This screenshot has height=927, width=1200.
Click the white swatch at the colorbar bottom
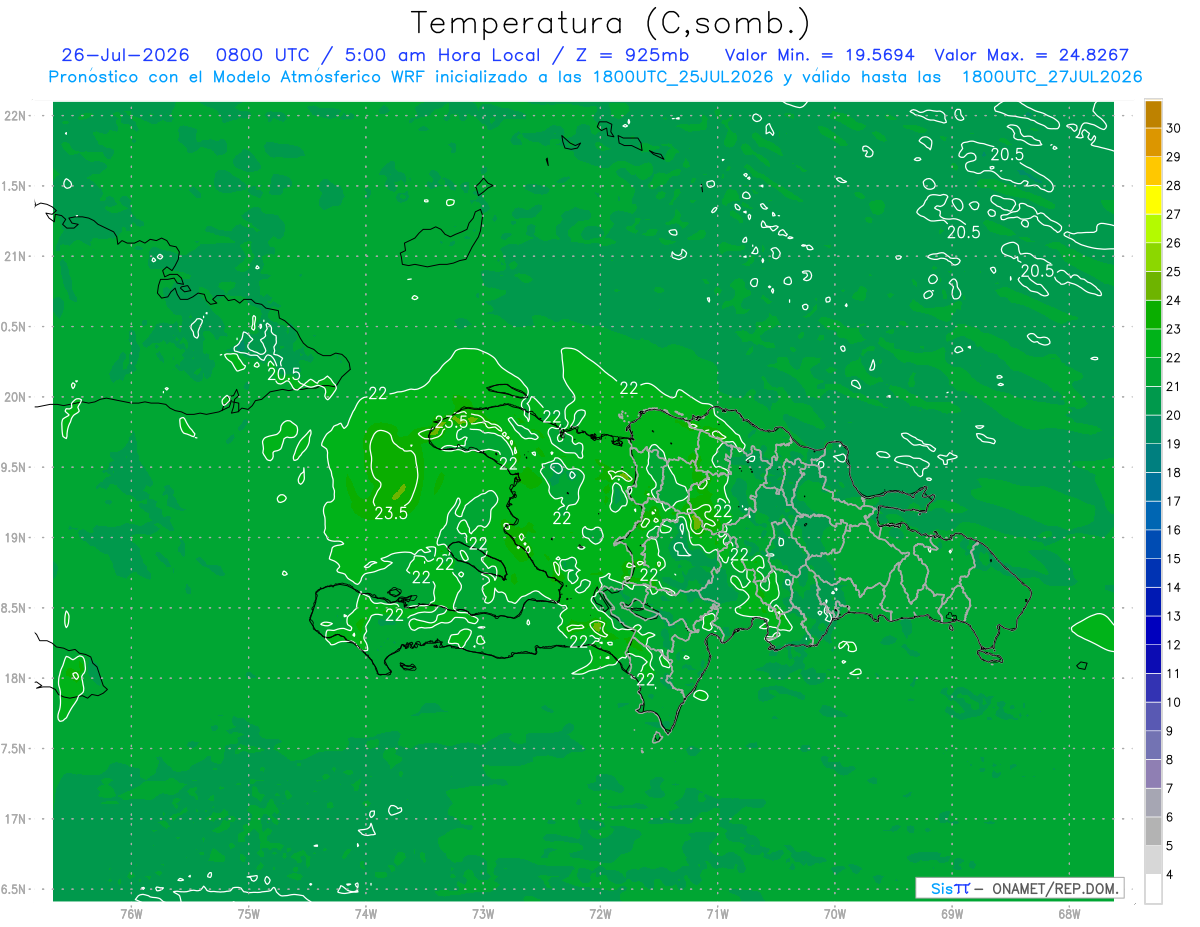[1153, 888]
